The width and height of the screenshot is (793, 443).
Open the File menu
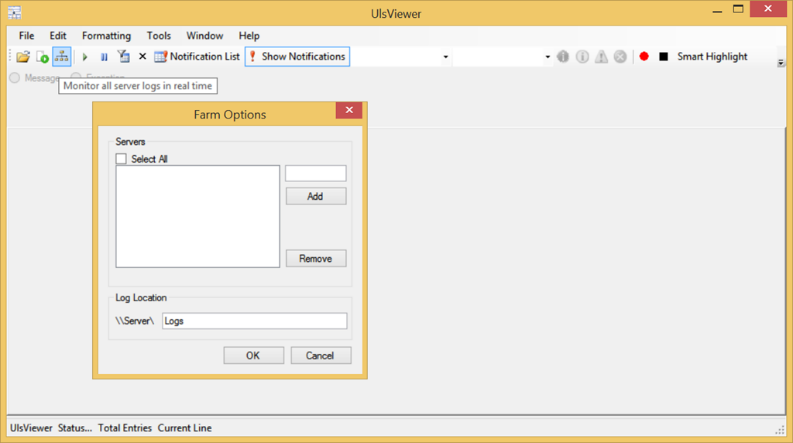(26, 36)
